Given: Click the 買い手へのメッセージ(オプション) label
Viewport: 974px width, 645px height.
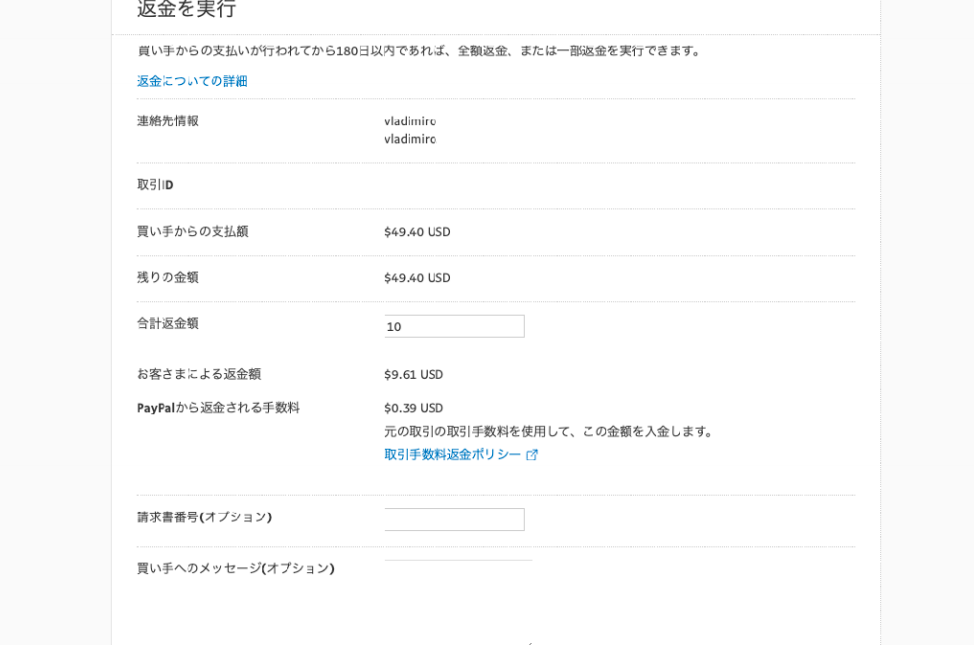Looking at the screenshot, I should click(235, 568).
